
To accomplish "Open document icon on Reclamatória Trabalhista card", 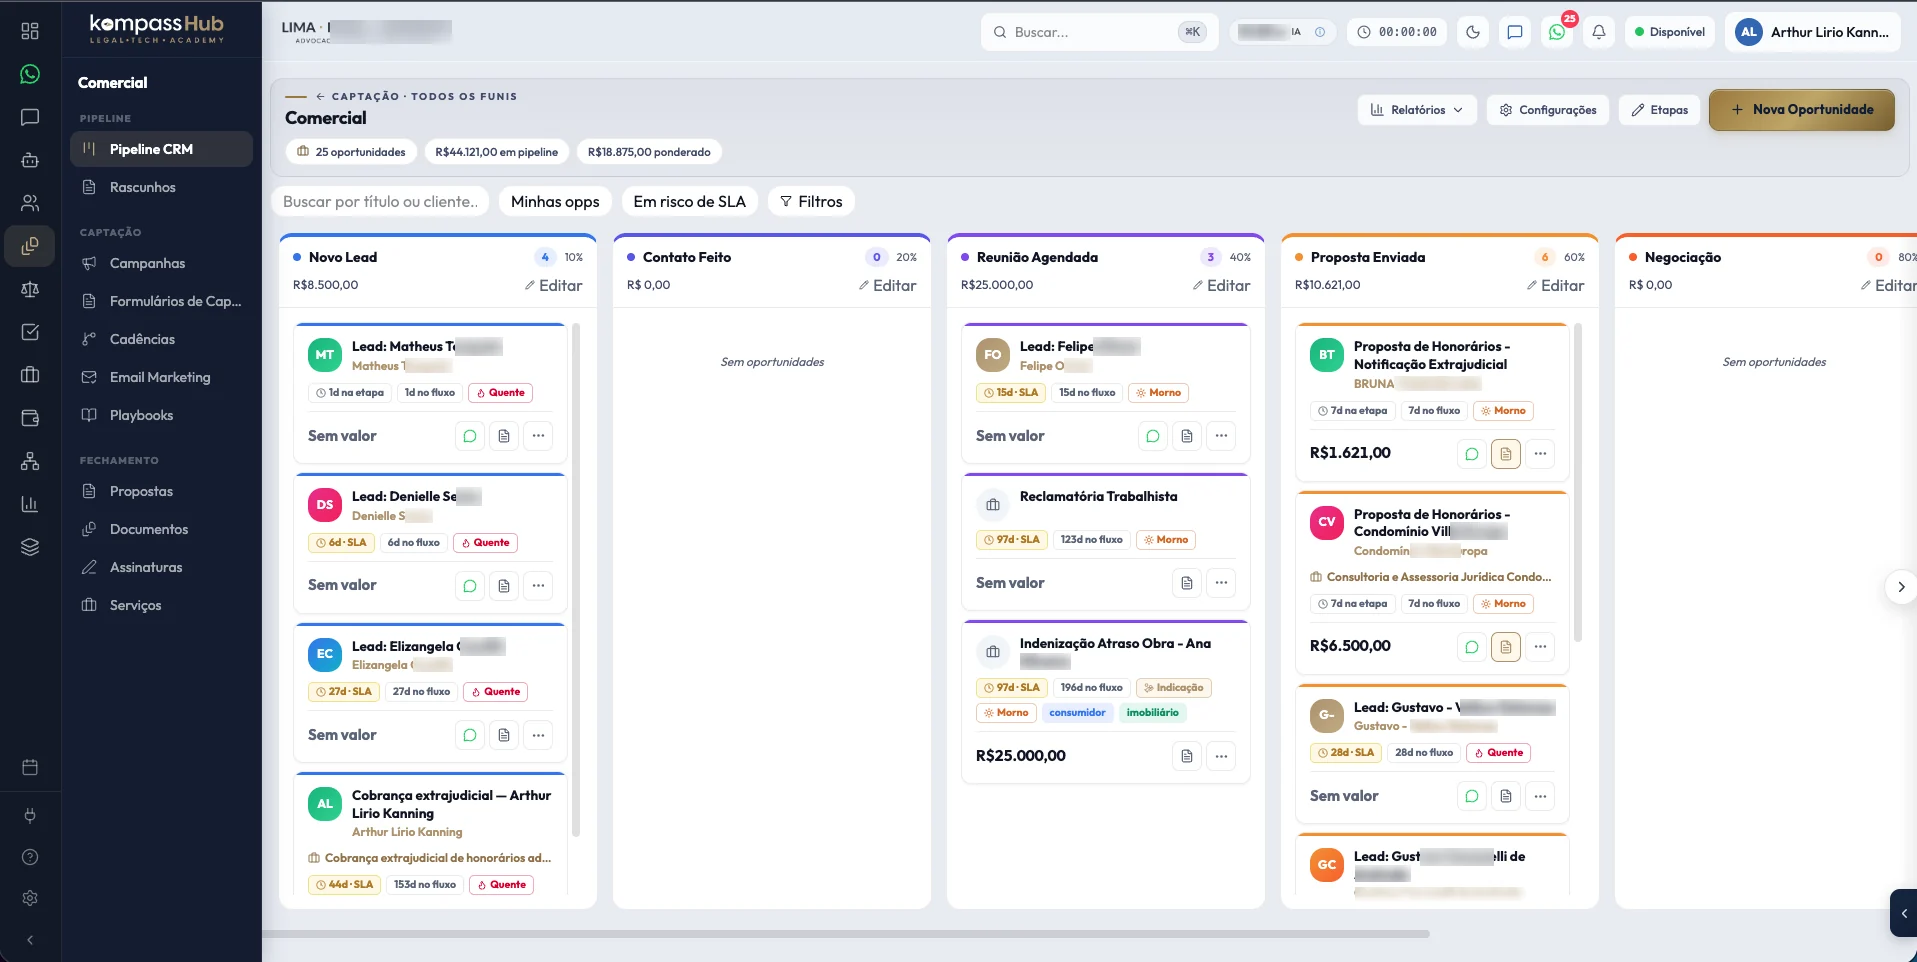I will pyautogui.click(x=1187, y=583).
